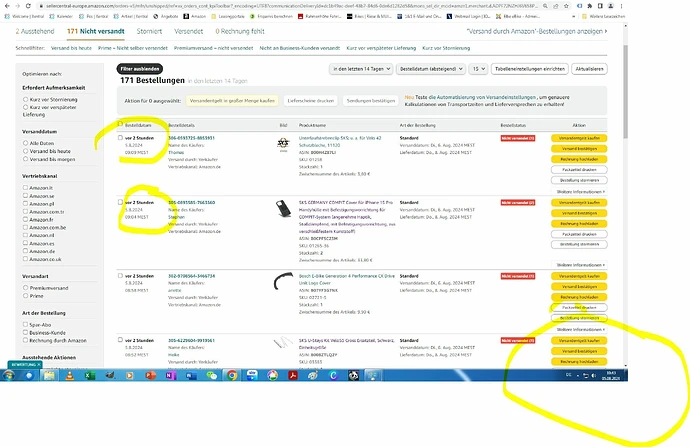Open Windows Explorer folder in taskbar
The image size is (690, 447).
49,375
